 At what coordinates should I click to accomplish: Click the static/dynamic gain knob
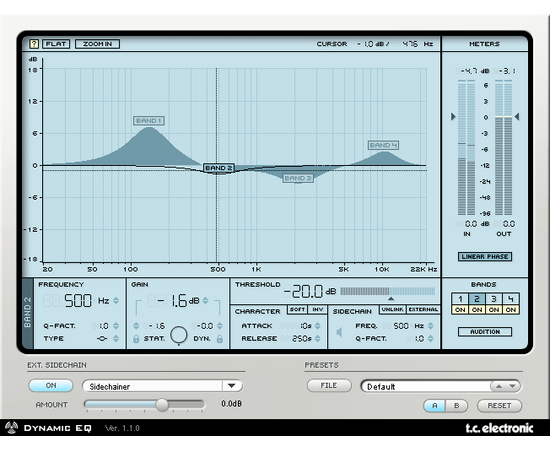179,335
